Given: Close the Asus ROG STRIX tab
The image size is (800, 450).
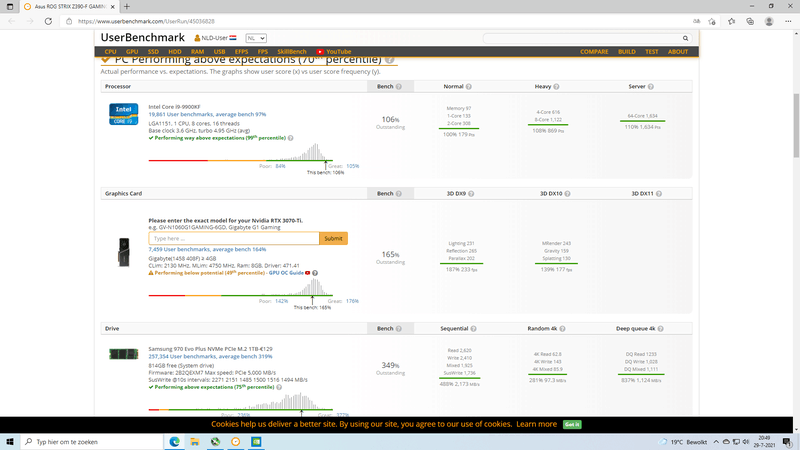Looking at the screenshot, I should (x=113, y=7).
